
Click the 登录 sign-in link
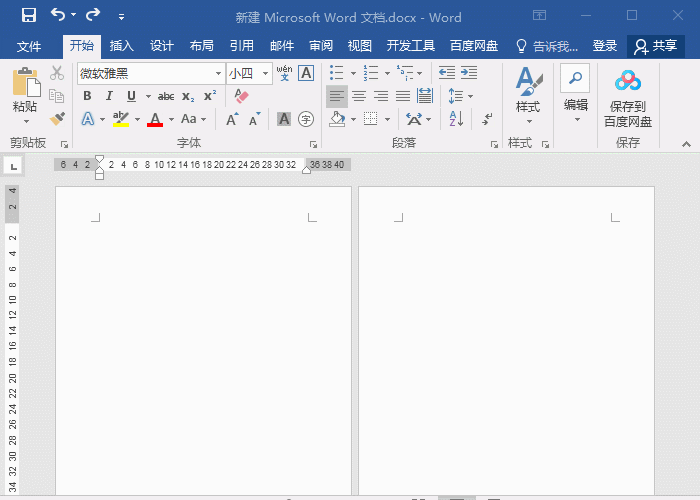coord(605,46)
